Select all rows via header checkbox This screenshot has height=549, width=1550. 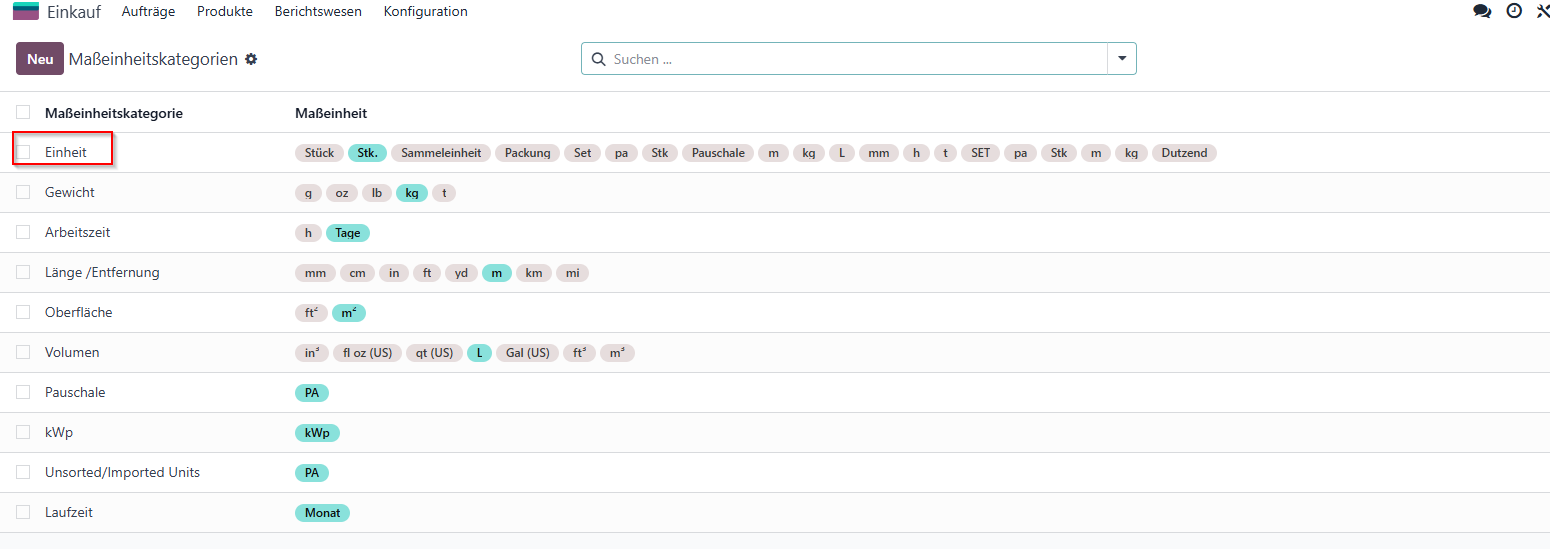pos(23,112)
